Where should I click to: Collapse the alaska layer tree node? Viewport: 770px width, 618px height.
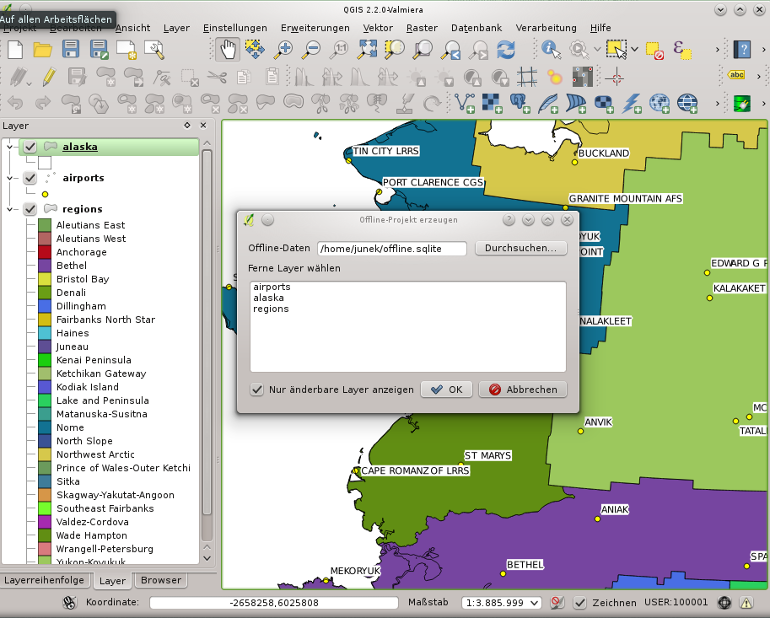coord(9,147)
